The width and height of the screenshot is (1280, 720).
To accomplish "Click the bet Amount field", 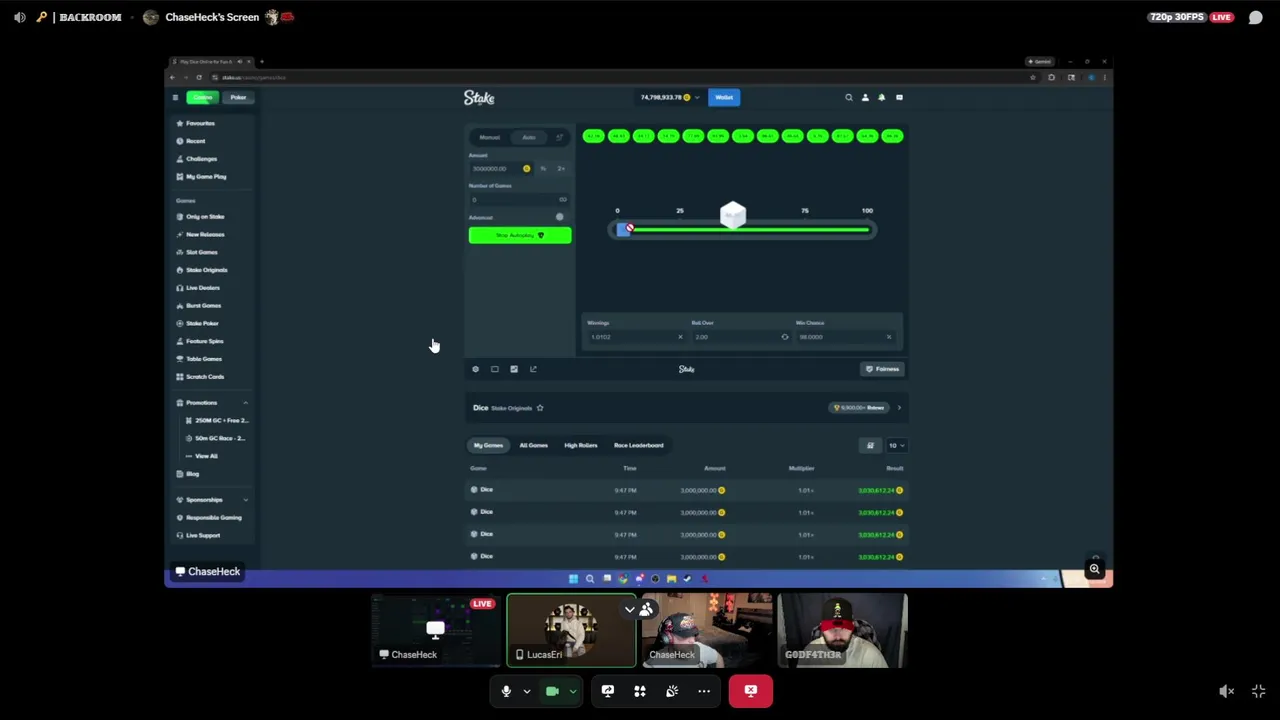I will click(x=502, y=169).
